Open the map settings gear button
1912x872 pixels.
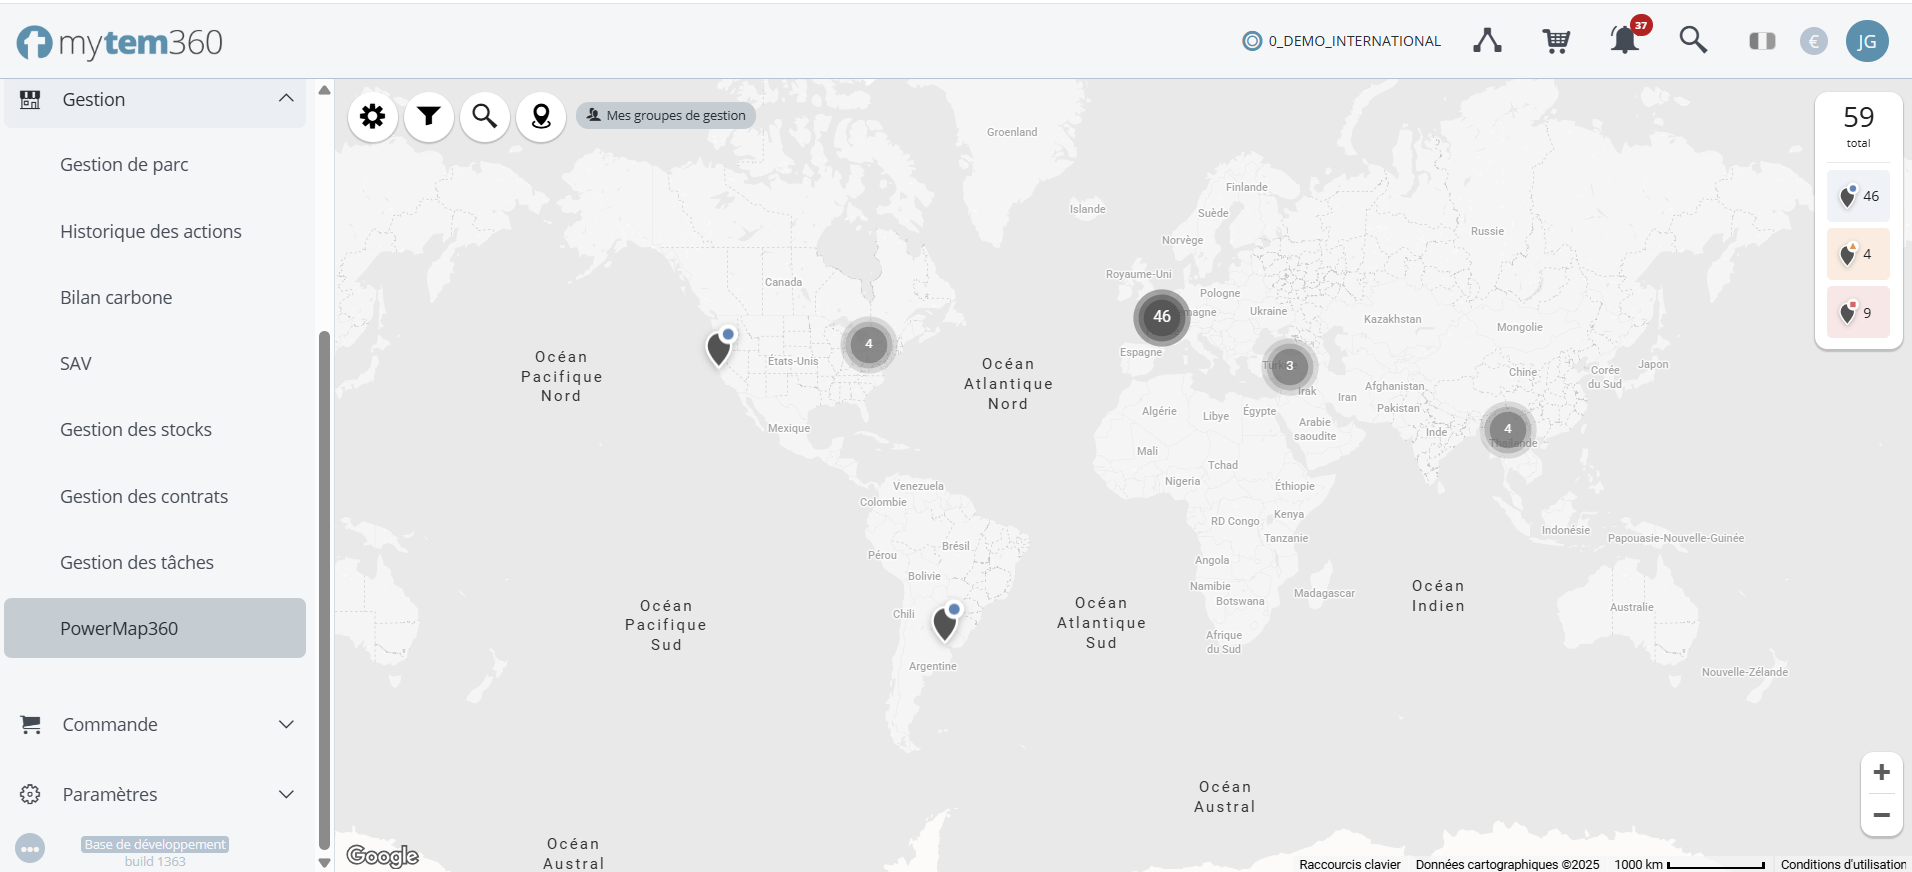point(373,117)
